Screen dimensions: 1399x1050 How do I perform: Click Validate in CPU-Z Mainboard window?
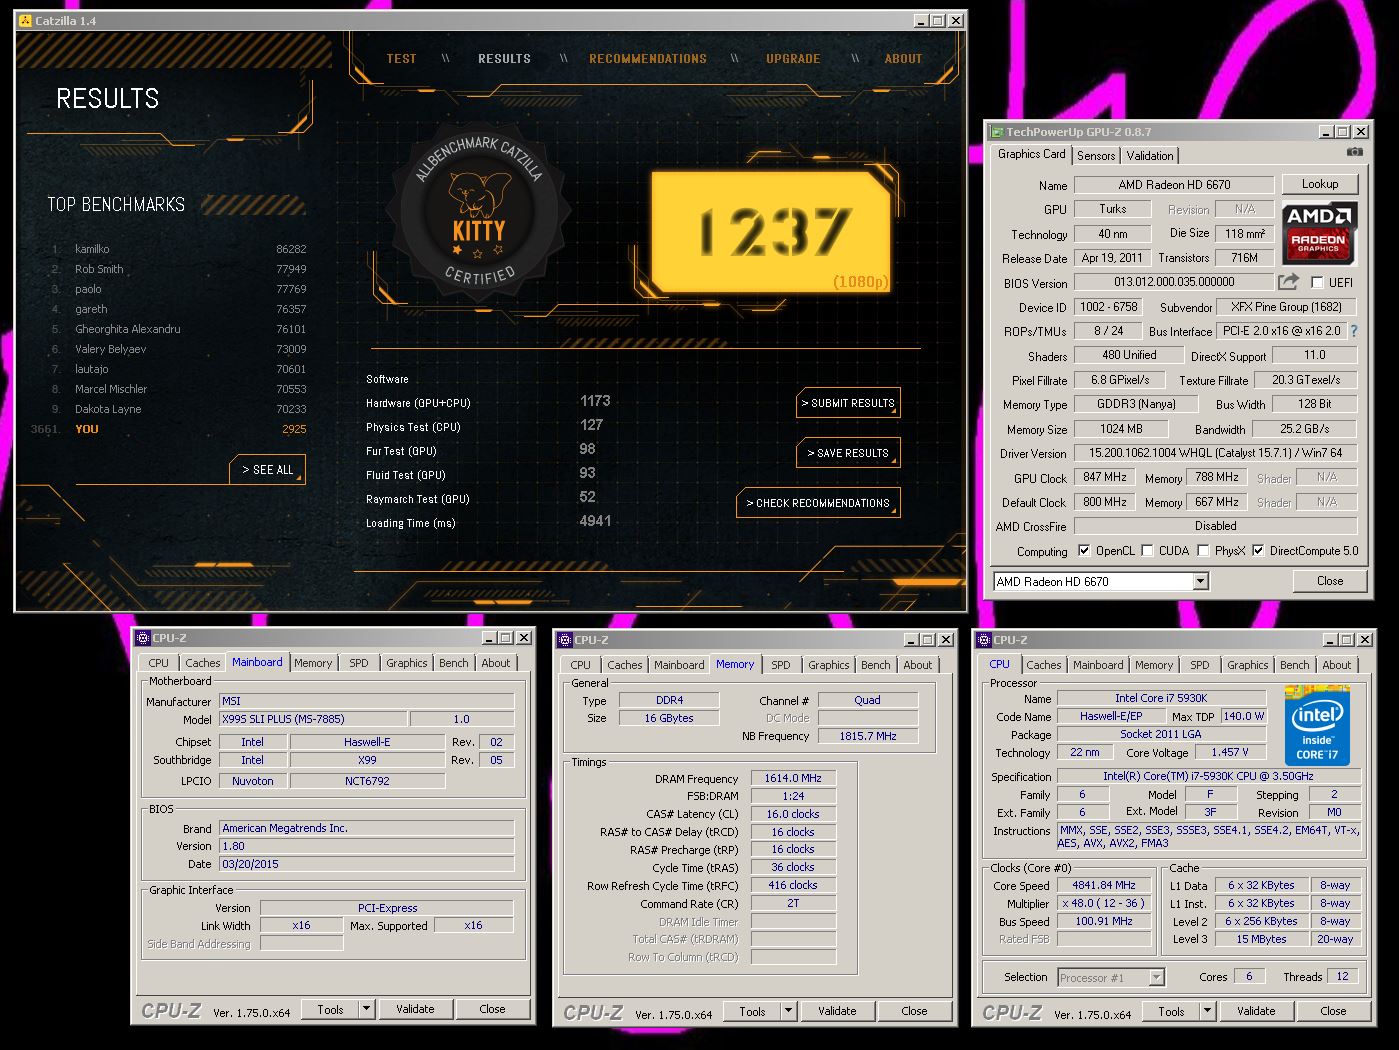(x=415, y=1009)
